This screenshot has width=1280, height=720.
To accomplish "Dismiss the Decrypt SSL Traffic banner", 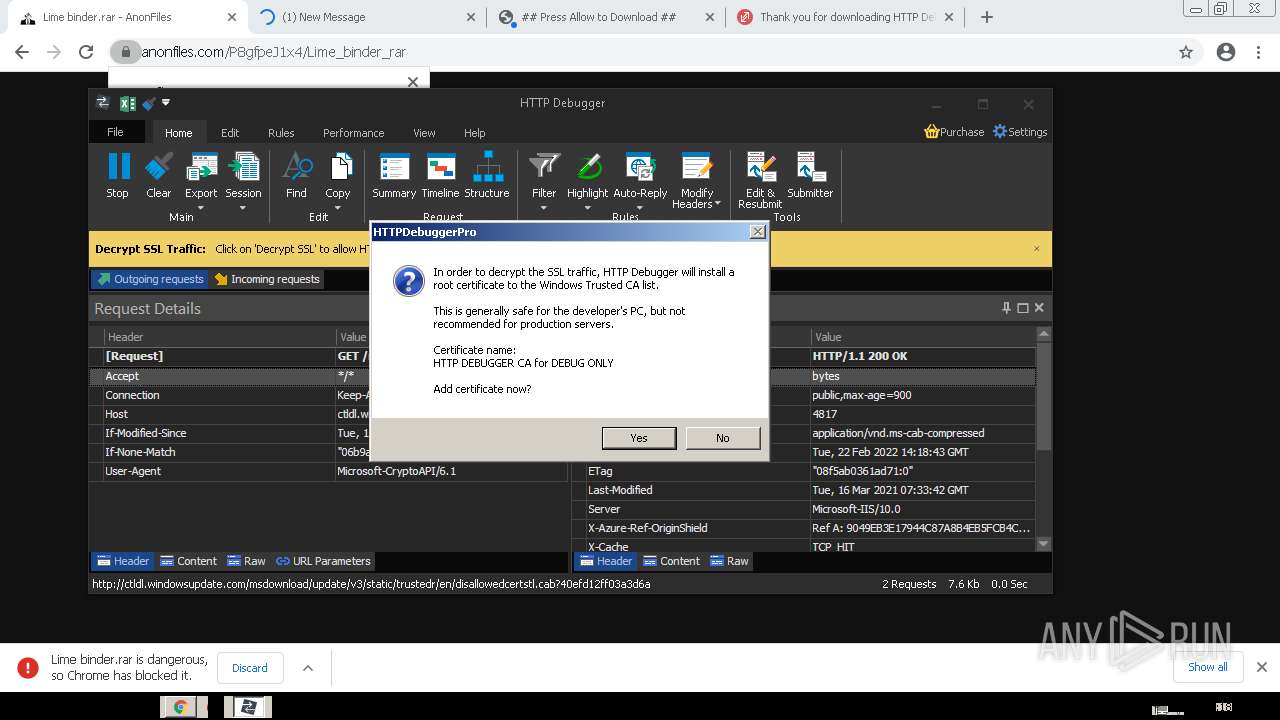I will [1036, 249].
